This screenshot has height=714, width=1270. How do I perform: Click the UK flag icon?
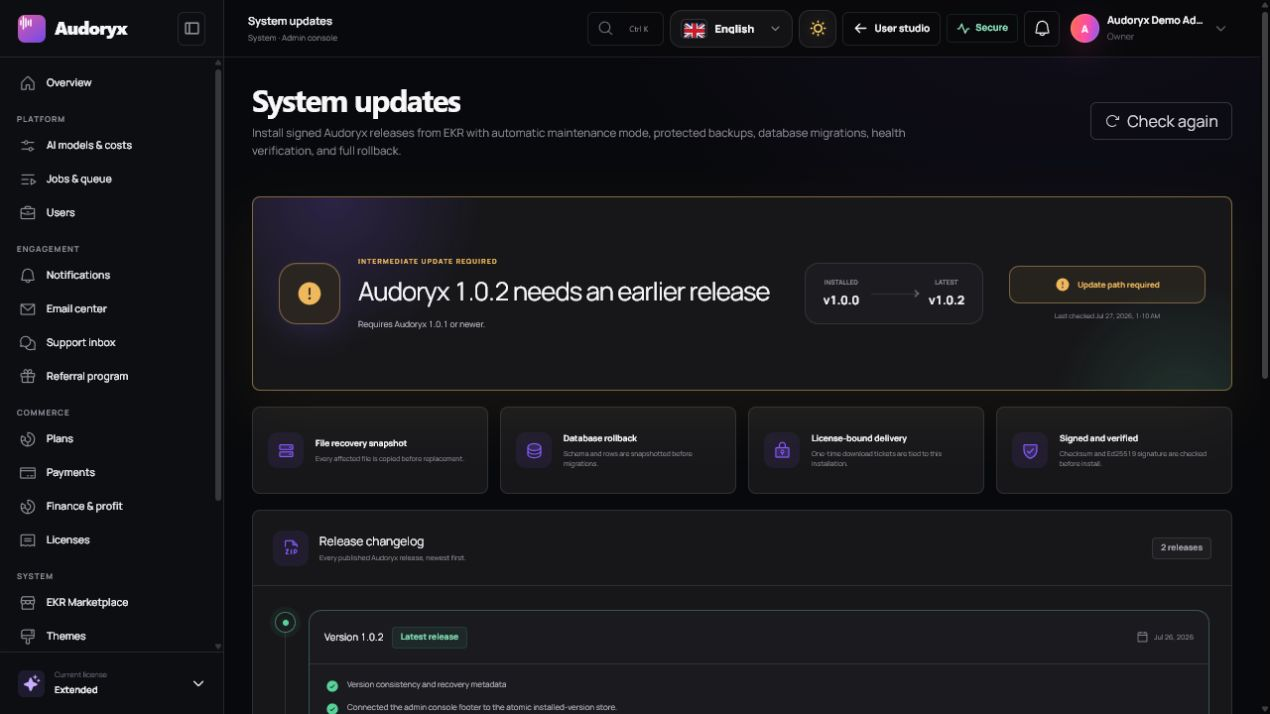(694, 29)
